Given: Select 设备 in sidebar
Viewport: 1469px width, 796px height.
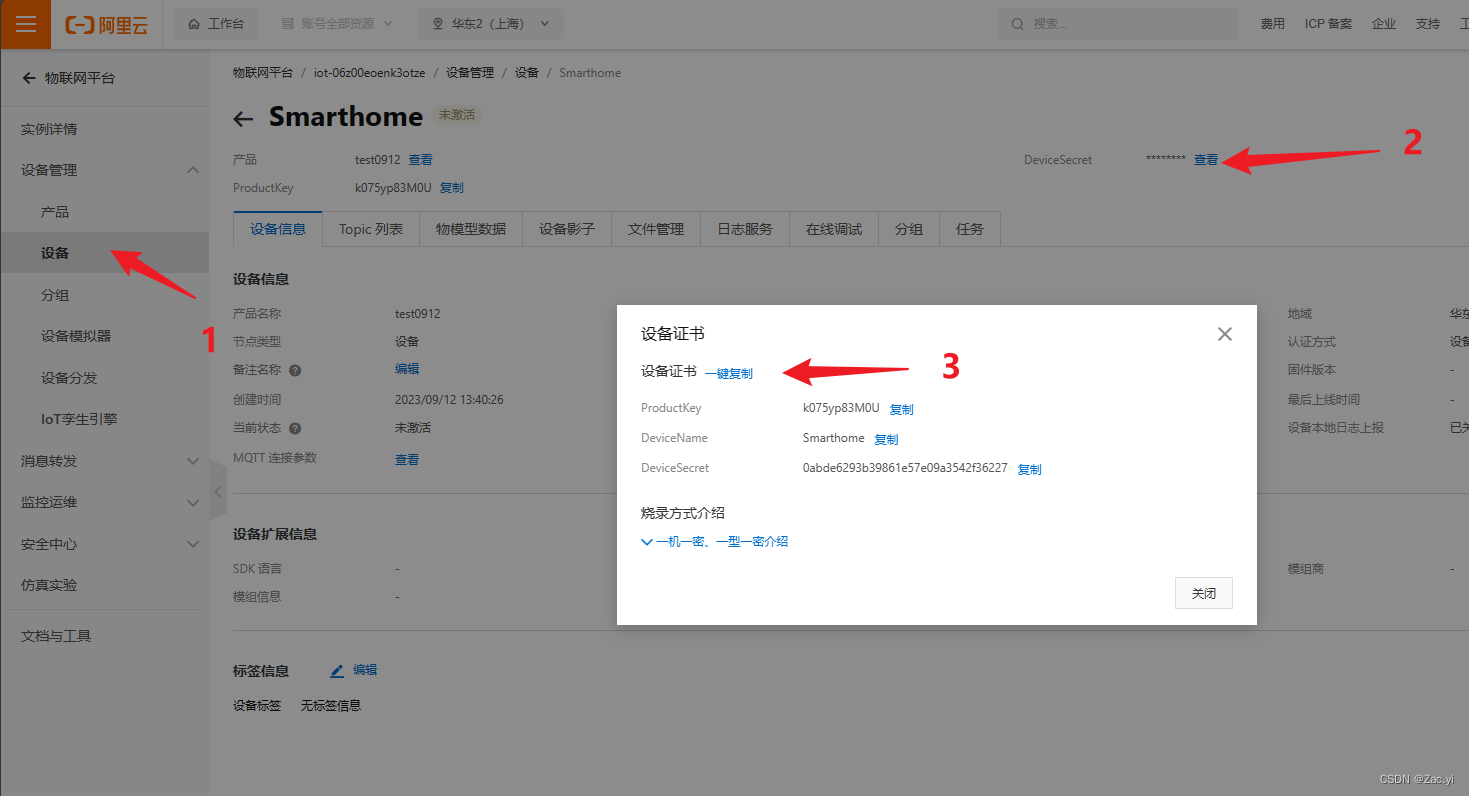Looking at the screenshot, I should point(105,253).
